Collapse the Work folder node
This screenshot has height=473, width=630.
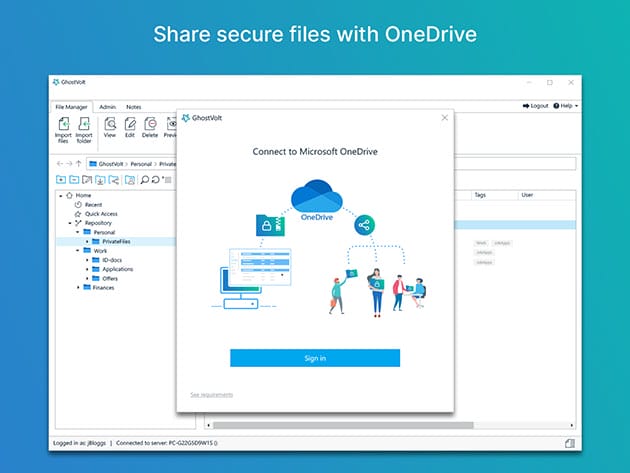pos(79,250)
